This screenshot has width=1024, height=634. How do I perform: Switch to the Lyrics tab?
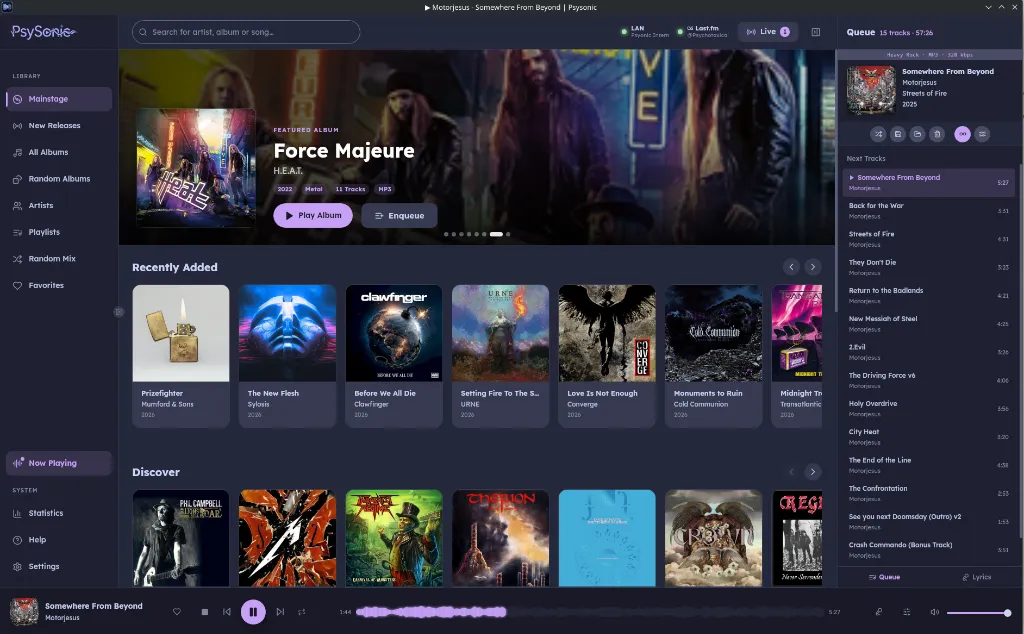coord(976,577)
